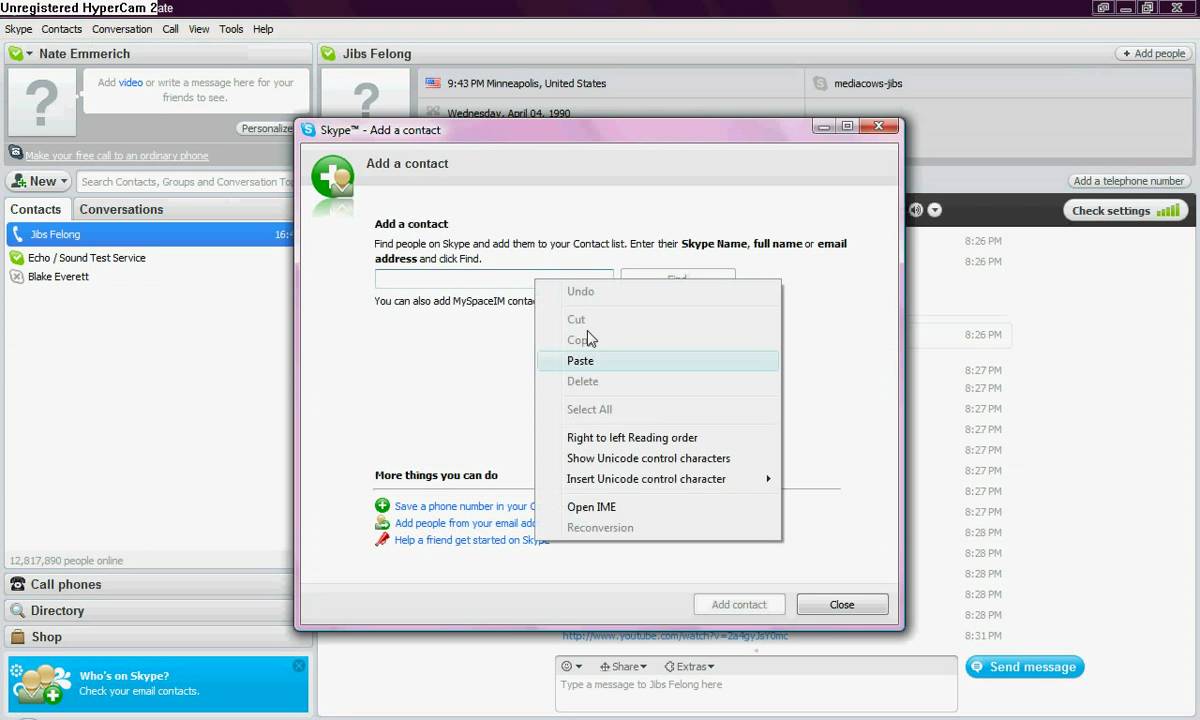
Task: Switch to the Contacts tab
Action: tap(36, 209)
